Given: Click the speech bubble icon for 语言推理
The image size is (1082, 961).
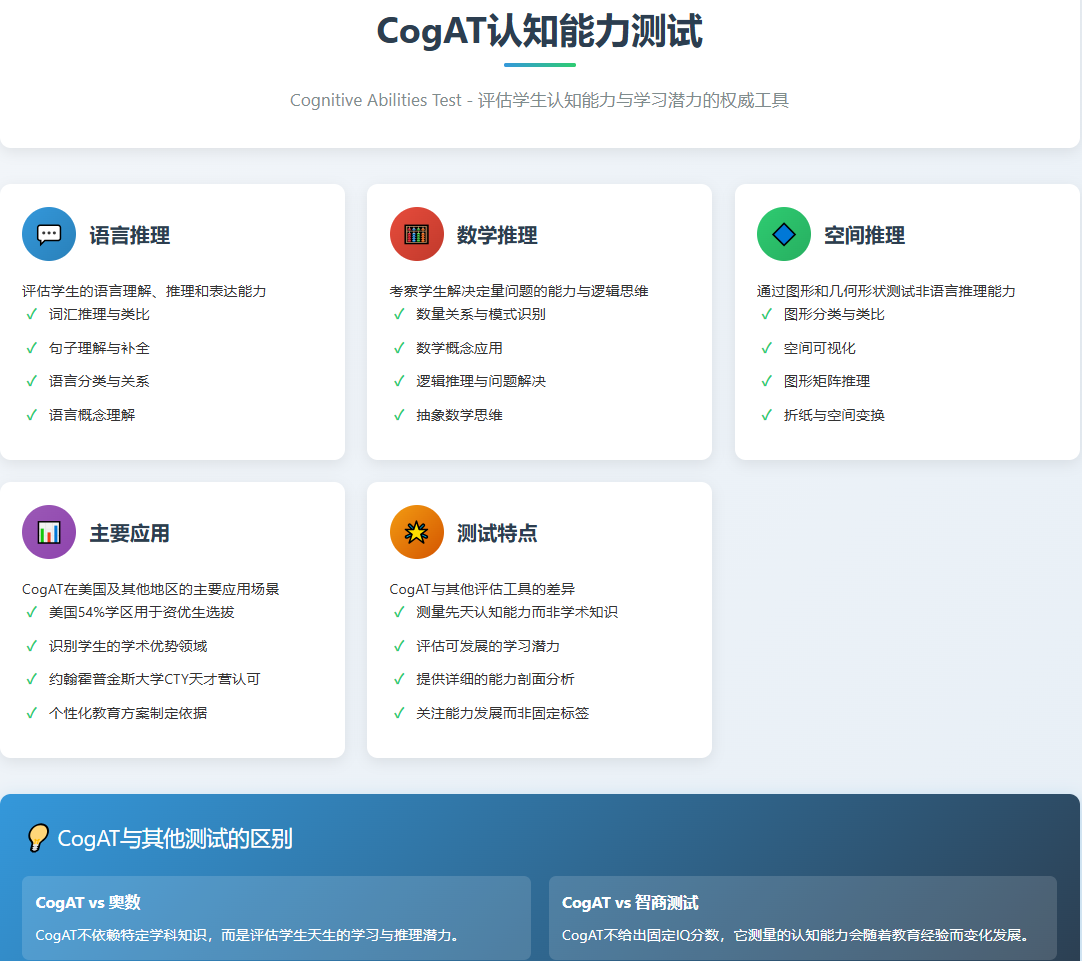Looking at the screenshot, I should coord(49,234).
